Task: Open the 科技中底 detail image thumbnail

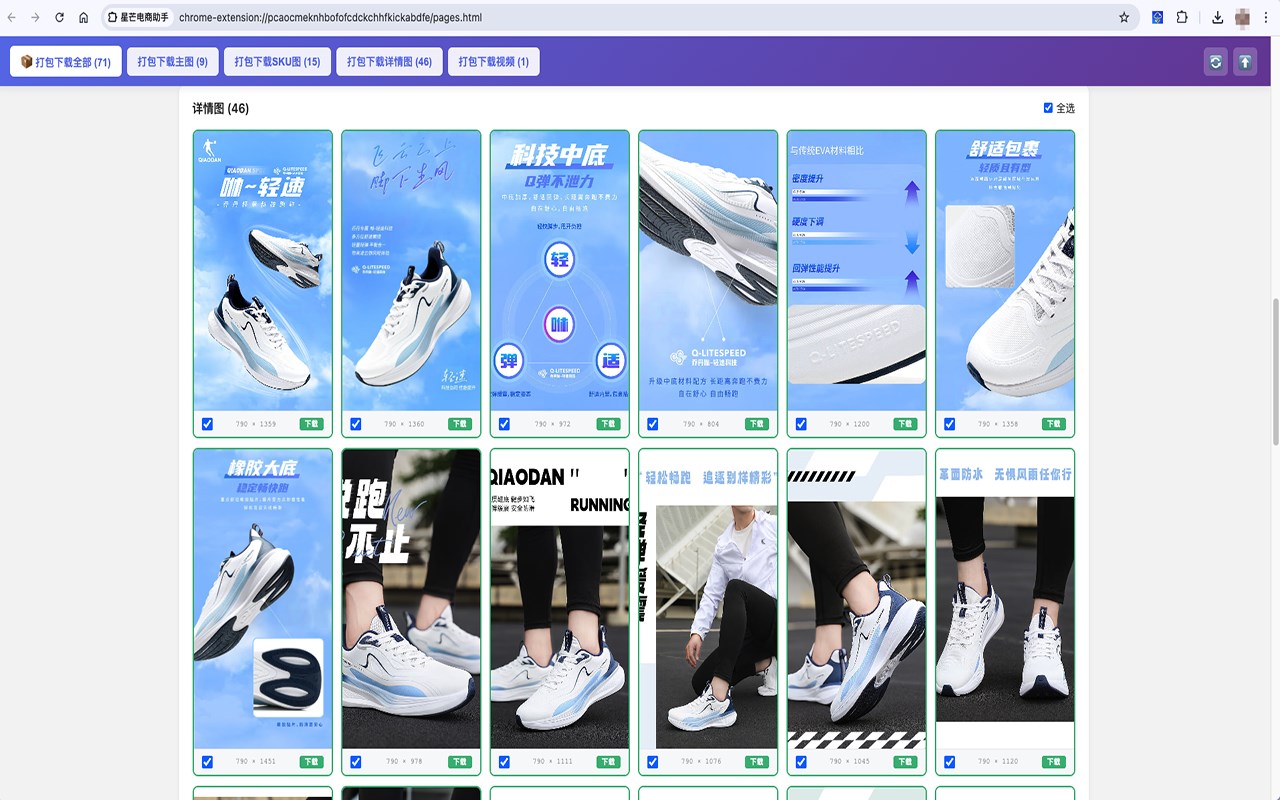Action: click(560, 271)
